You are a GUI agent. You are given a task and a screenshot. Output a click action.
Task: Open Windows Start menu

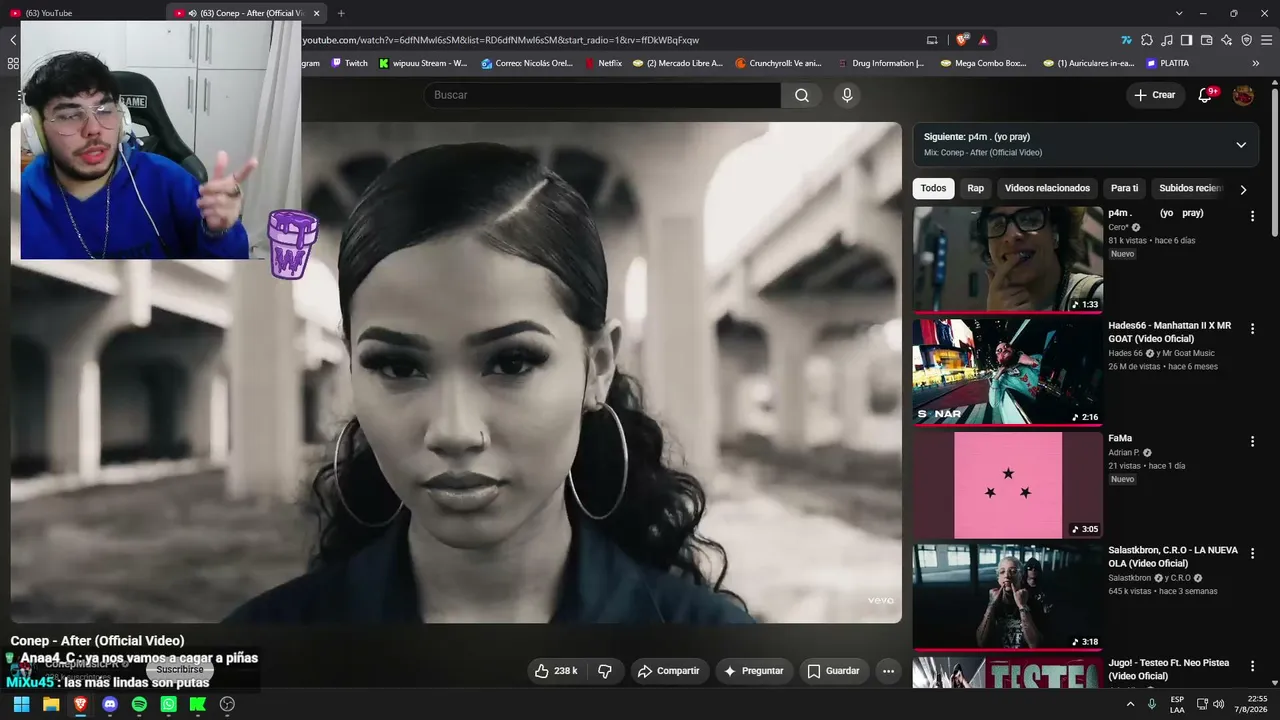pyautogui.click(x=21, y=704)
